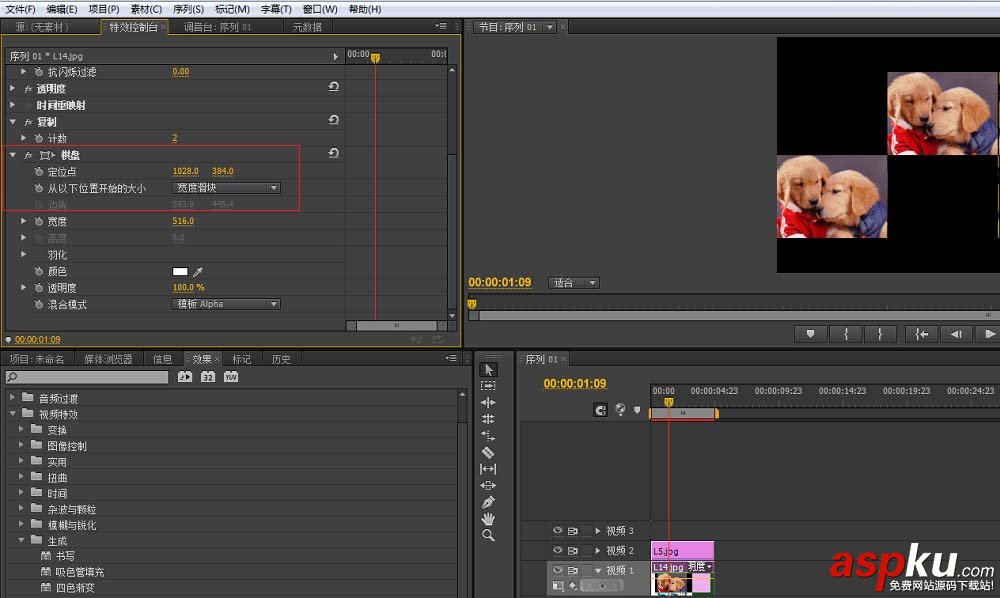Collapse the 棋盘 effect group
This screenshot has height=598, width=1000.
coord(12,155)
